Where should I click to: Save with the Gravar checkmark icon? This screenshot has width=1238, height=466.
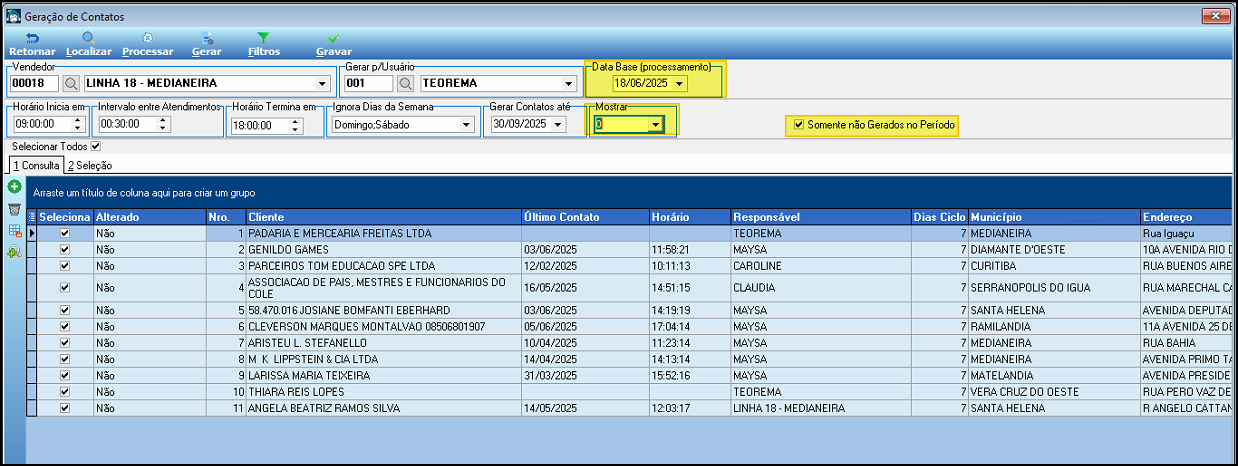(x=333, y=38)
